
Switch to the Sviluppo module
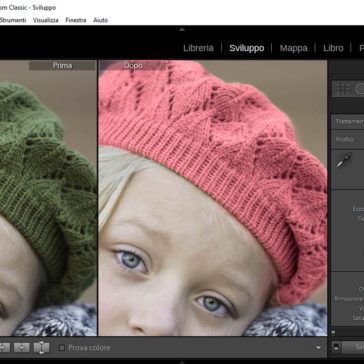click(247, 48)
